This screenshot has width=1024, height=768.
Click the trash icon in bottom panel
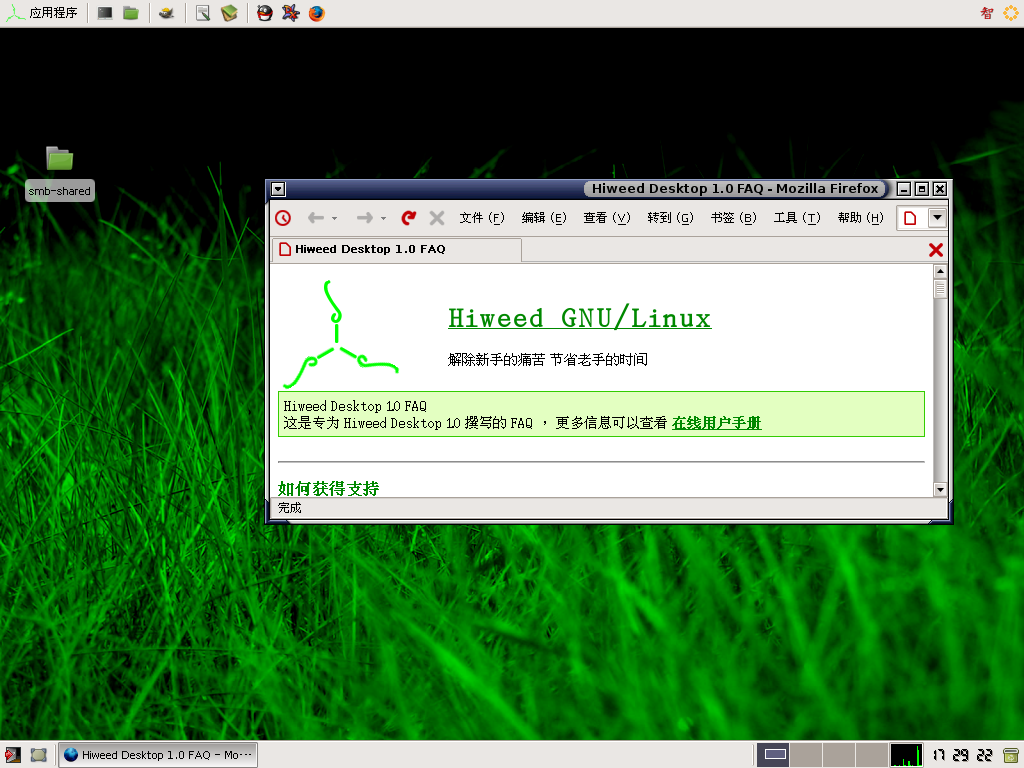tap(1011, 755)
